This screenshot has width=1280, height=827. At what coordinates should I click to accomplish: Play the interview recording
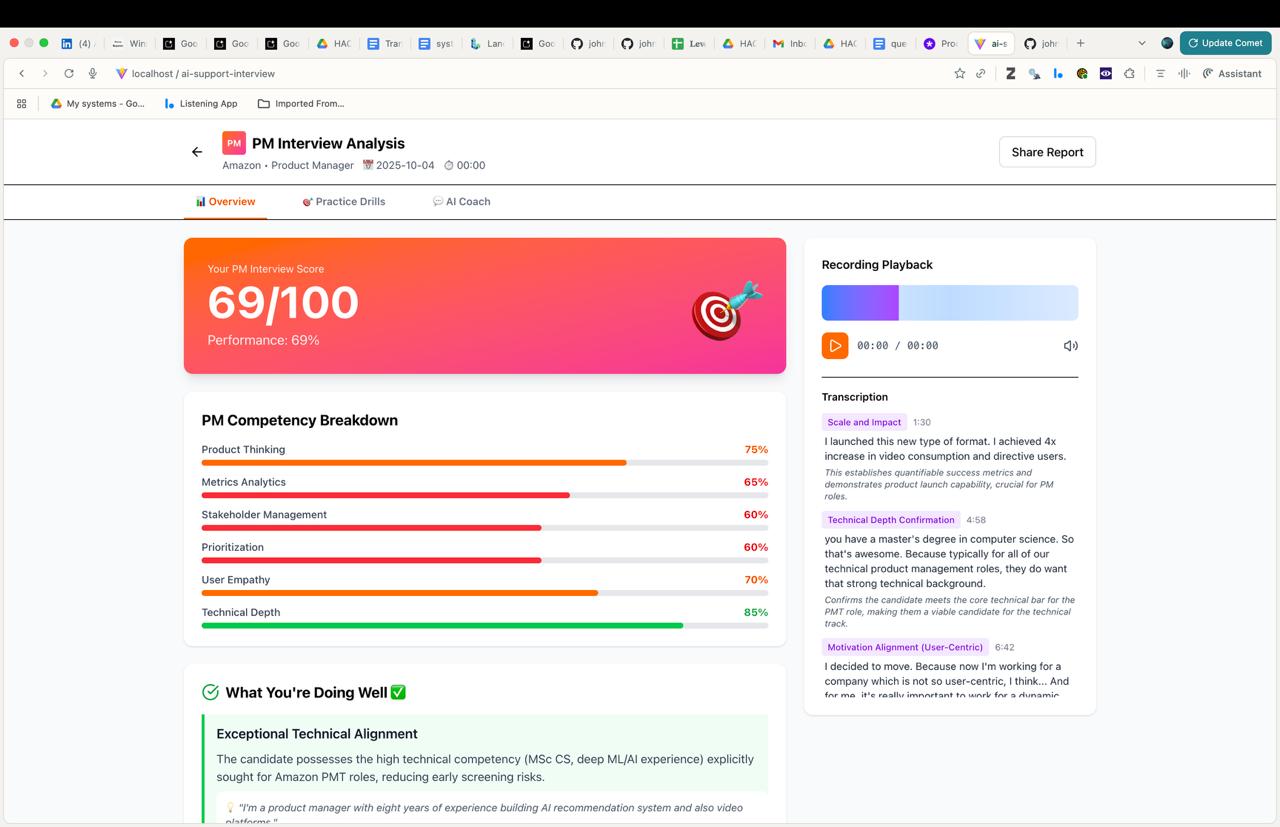(835, 345)
